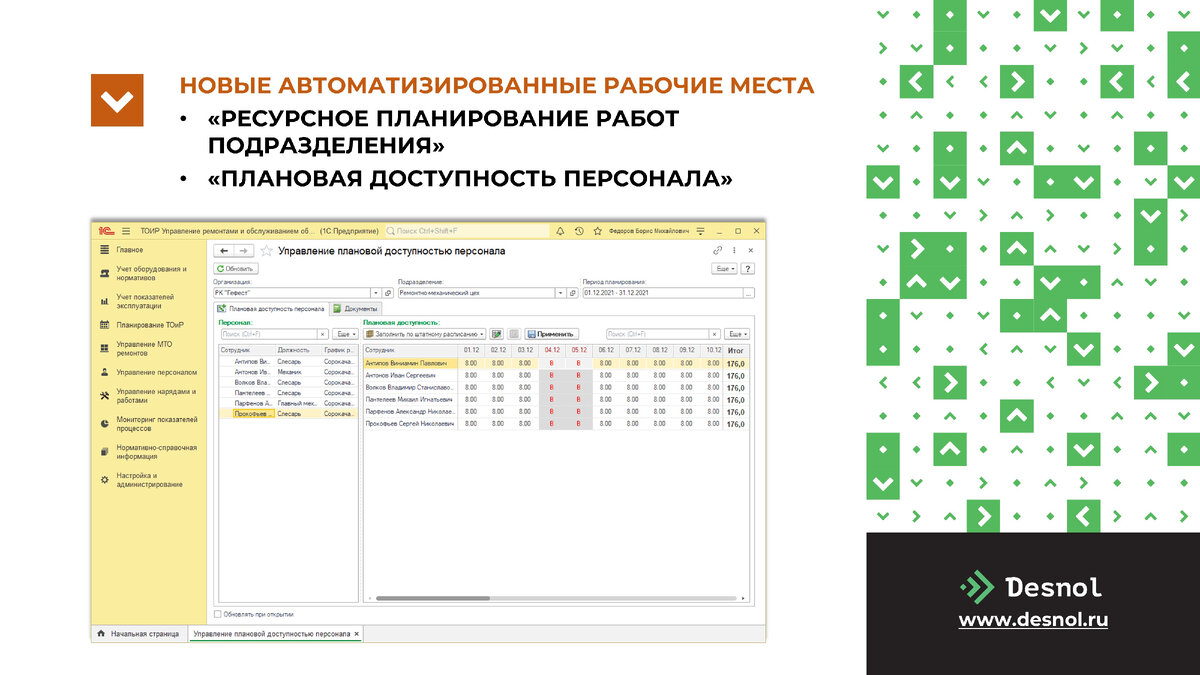Select employee Антипов Виниамин Павлович
Image resolution: width=1200 pixels, height=675 pixels.
coord(406,364)
